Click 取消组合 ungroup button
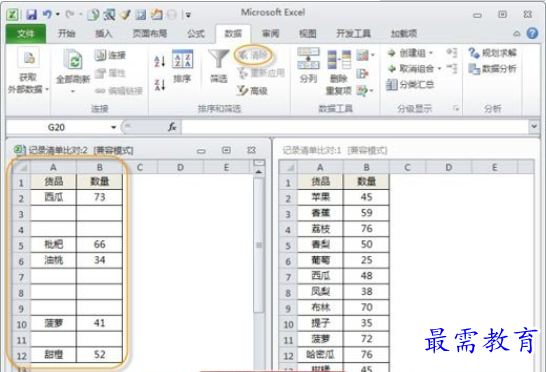 click(x=414, y=69)
